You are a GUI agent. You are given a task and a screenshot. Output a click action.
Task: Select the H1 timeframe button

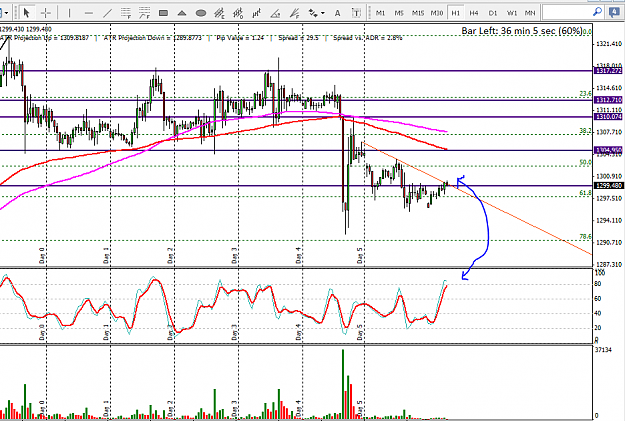(x=455, y=13)
